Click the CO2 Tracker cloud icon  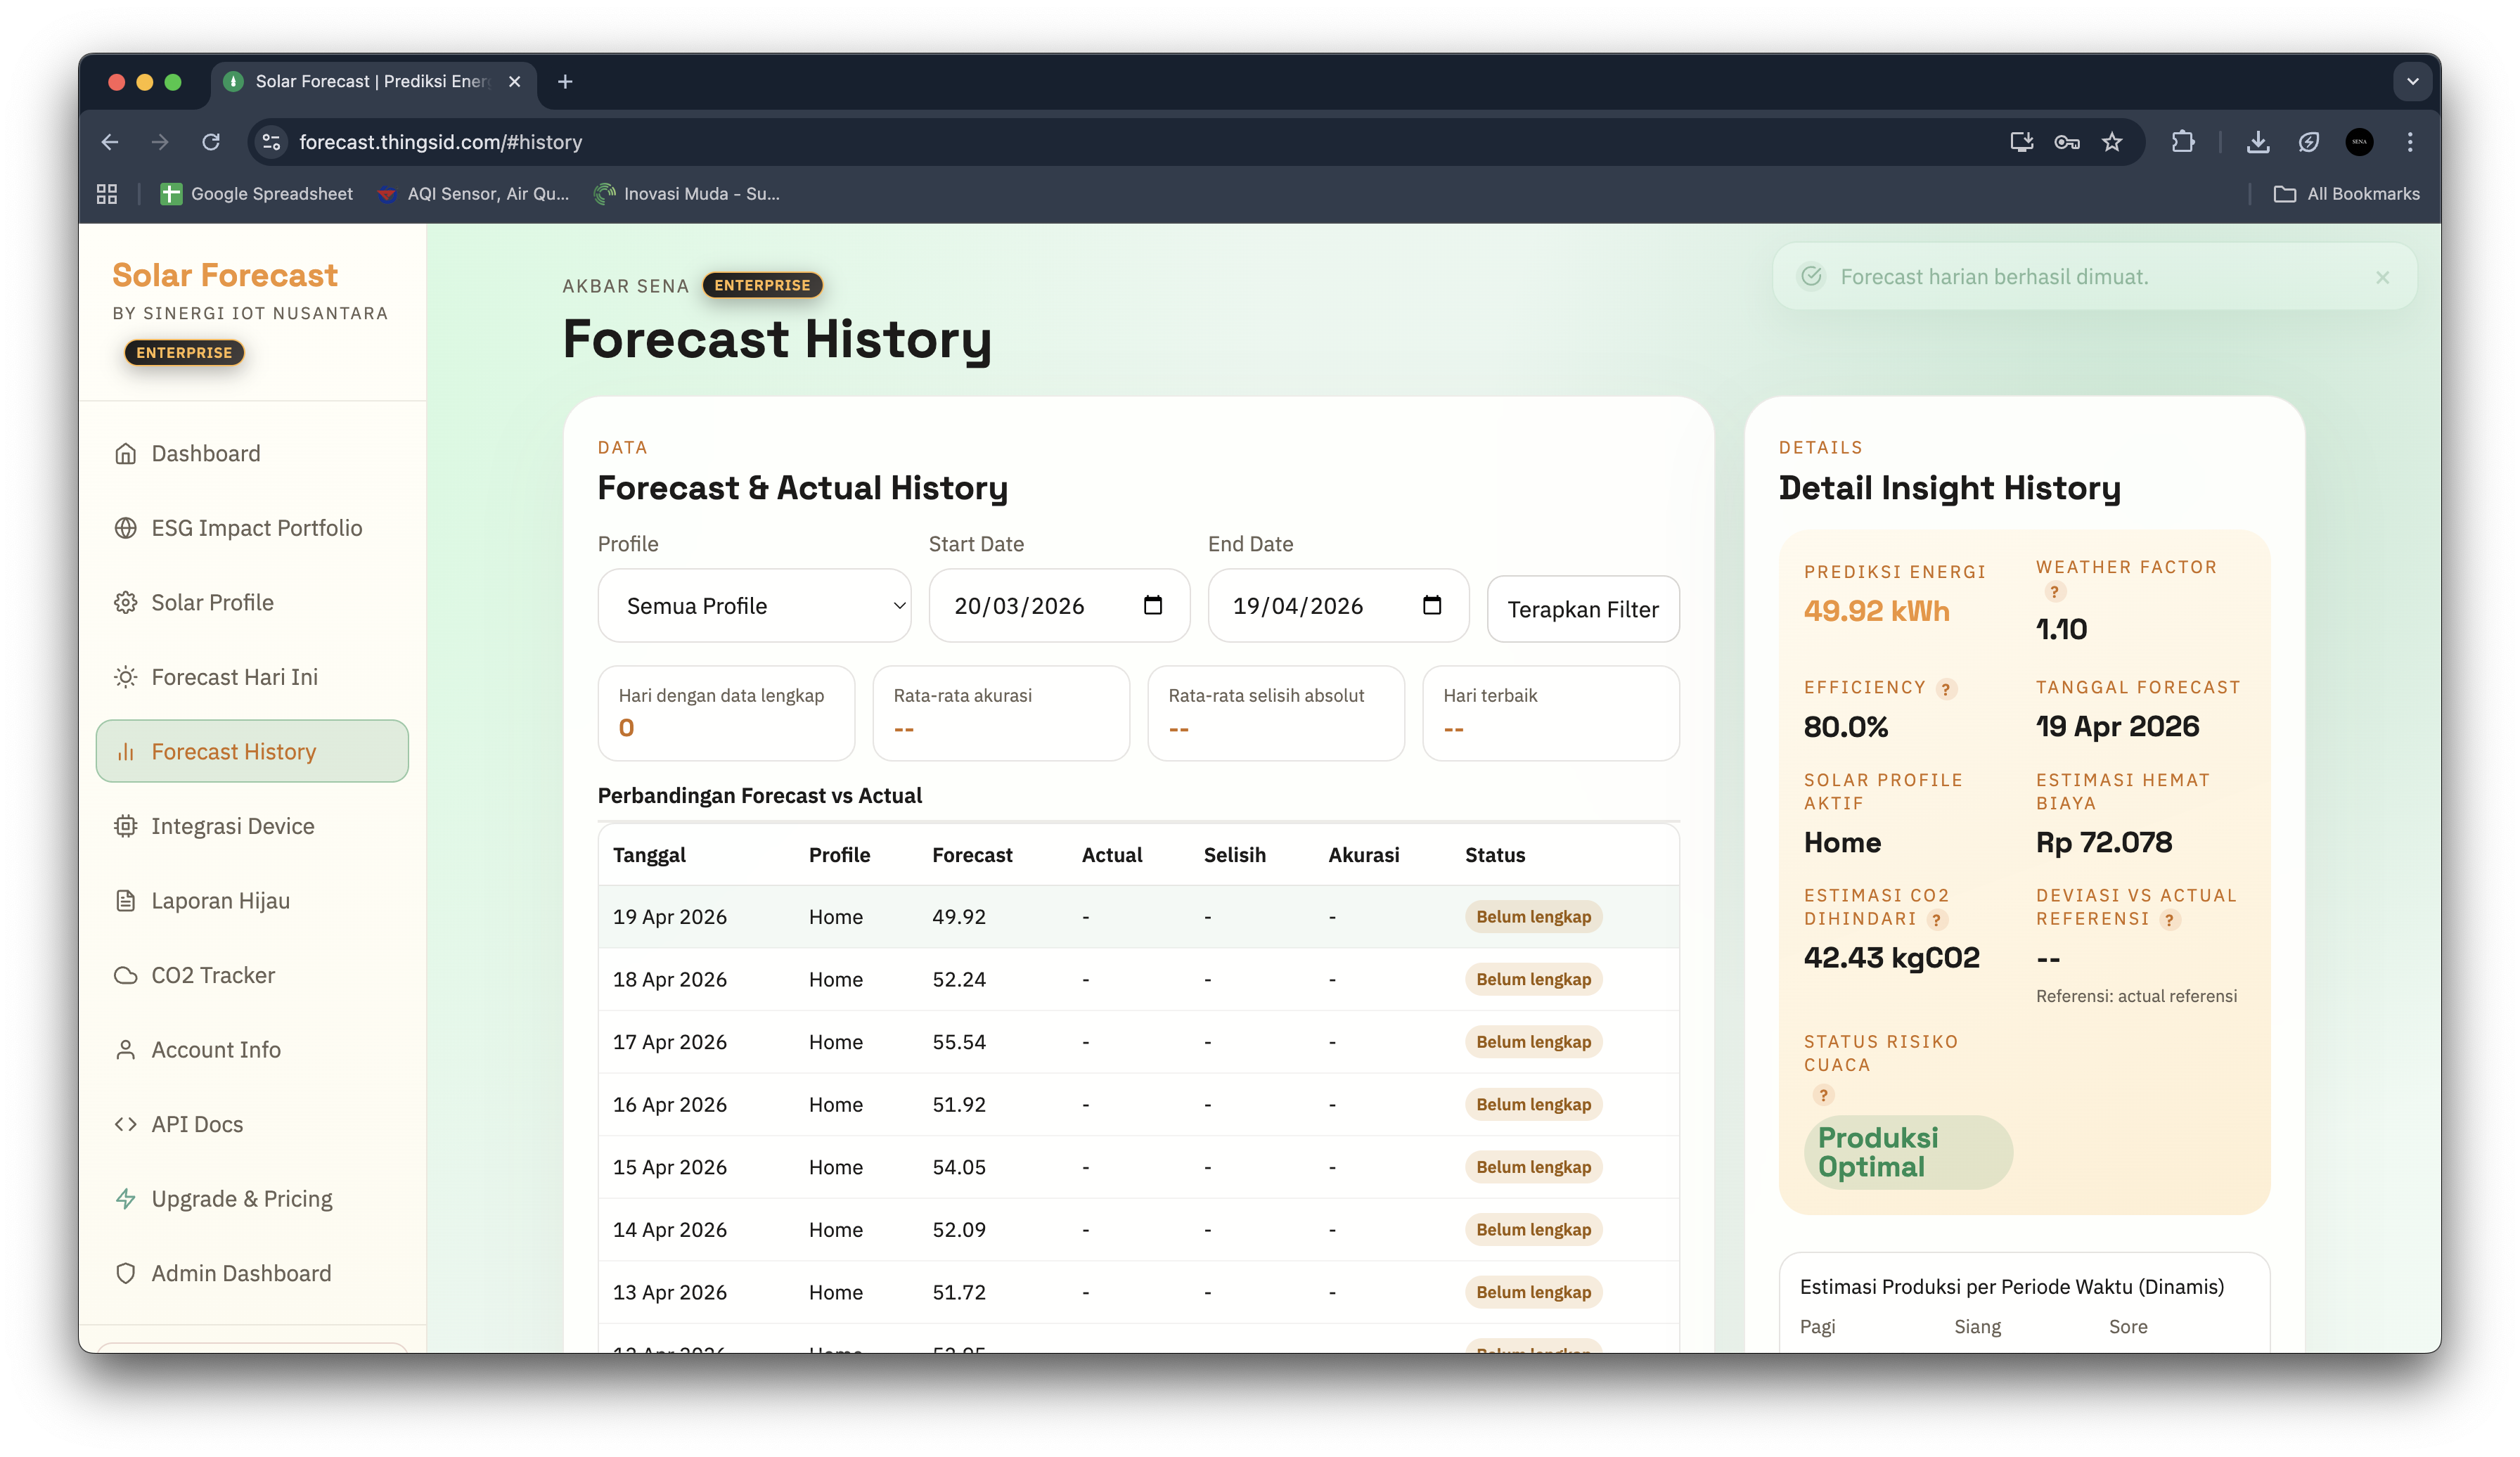126,974
